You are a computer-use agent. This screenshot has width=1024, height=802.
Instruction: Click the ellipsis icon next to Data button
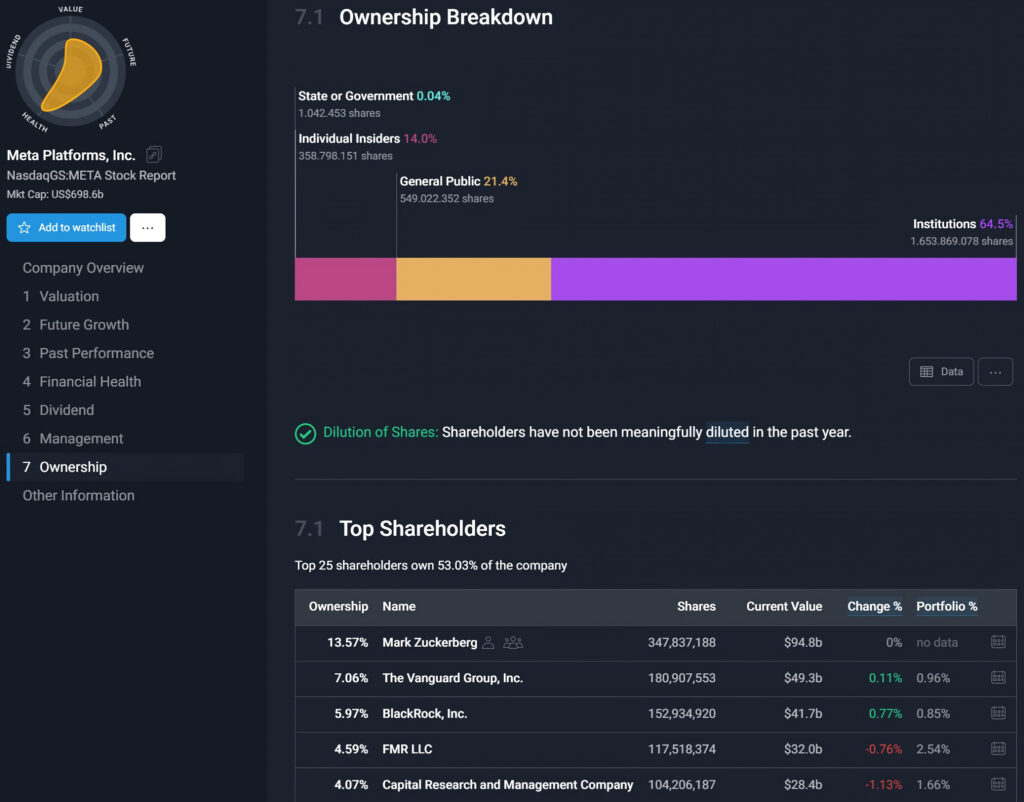995,371
